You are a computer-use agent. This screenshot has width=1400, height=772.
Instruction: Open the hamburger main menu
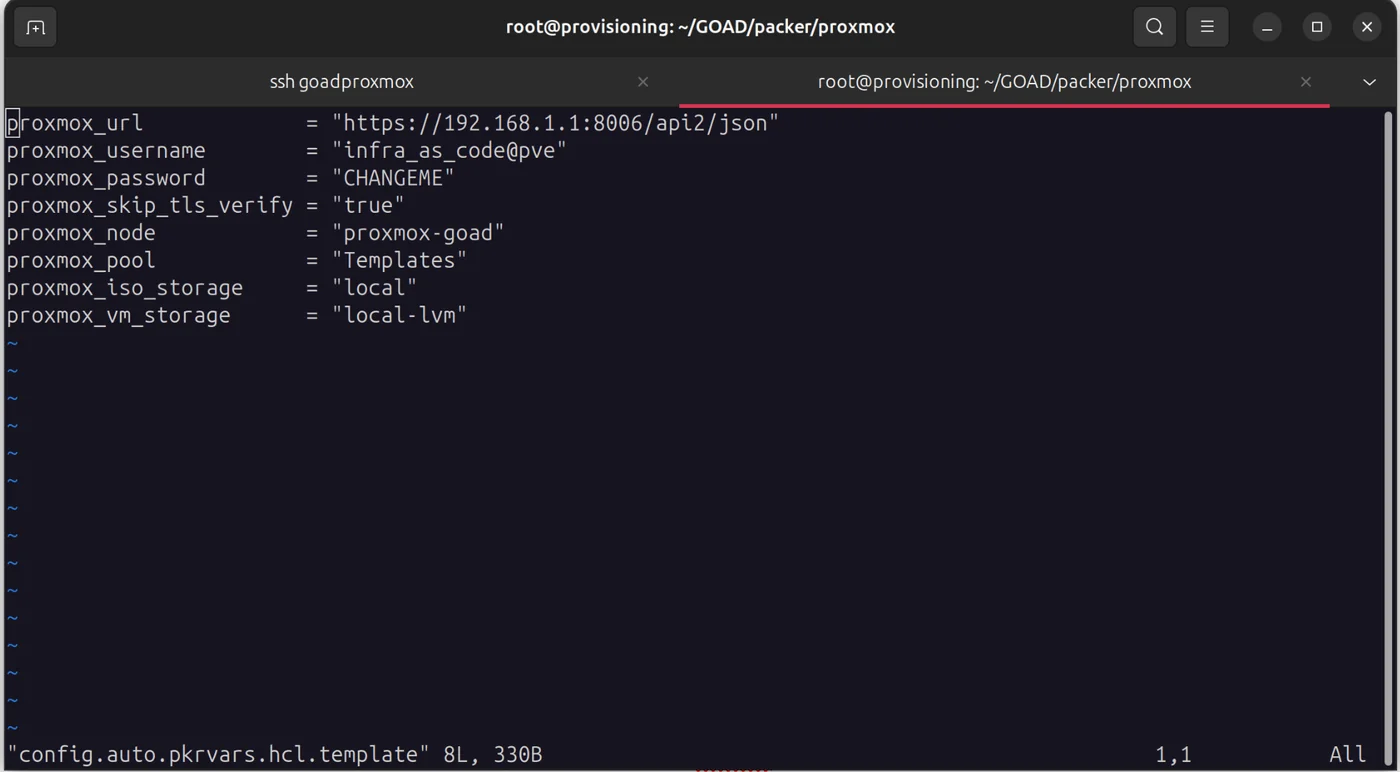[1207, 27]
